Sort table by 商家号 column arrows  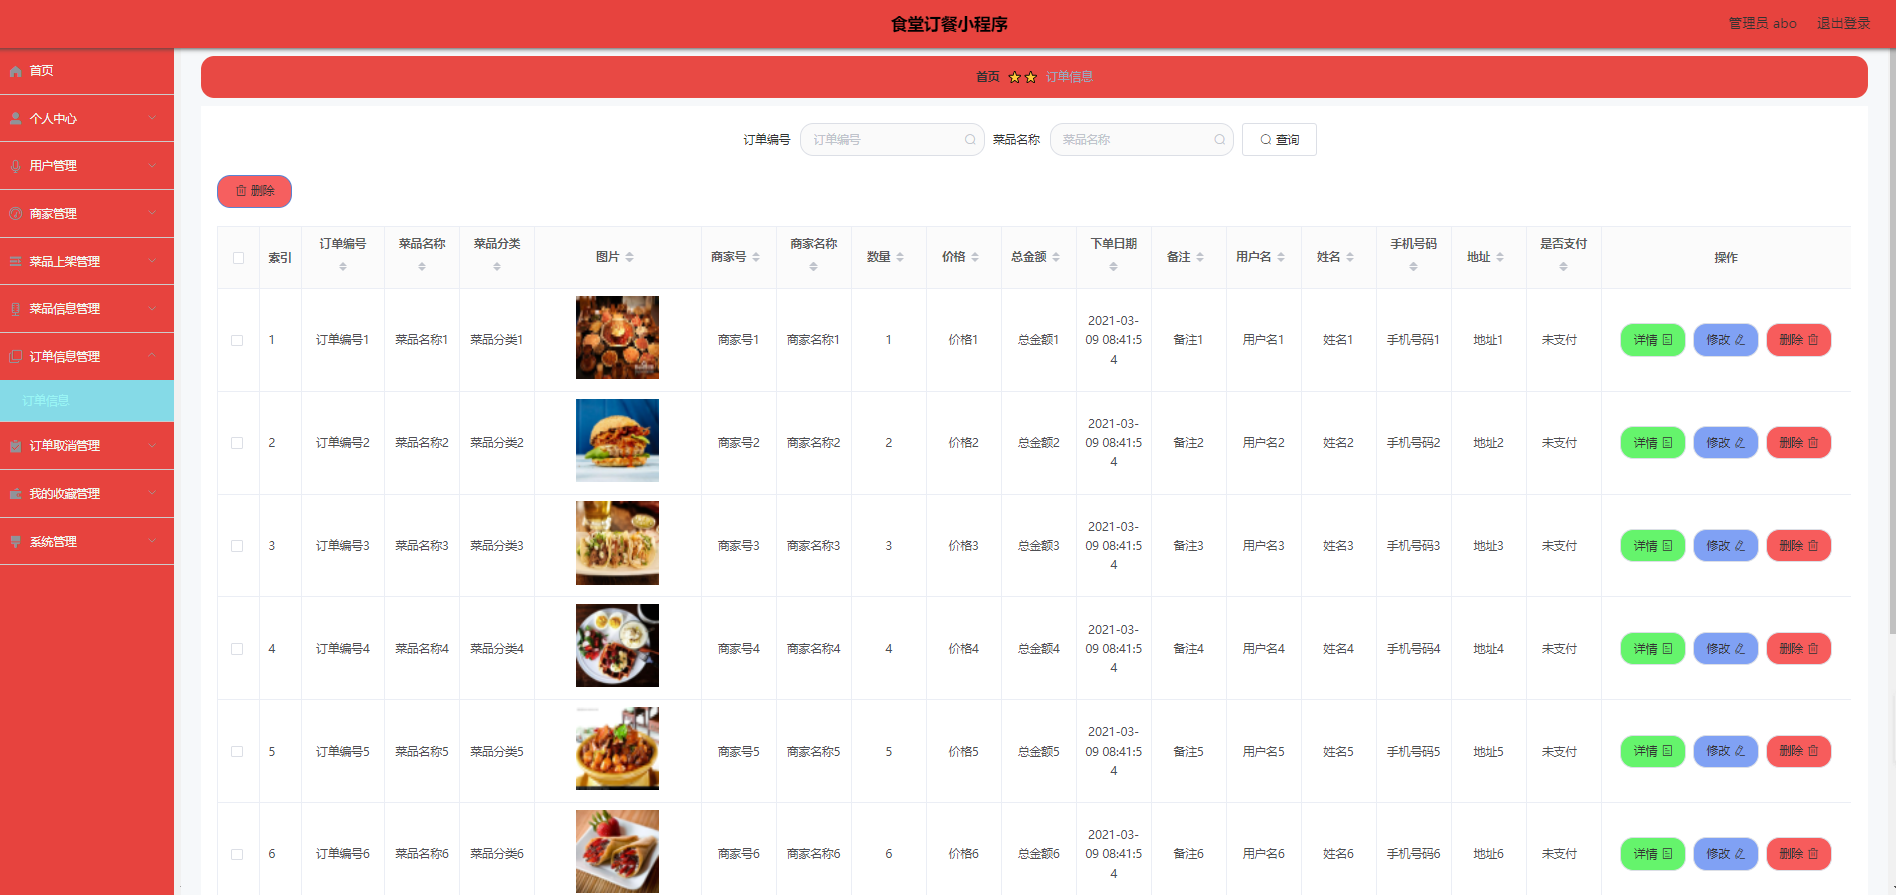click(756, 257)
